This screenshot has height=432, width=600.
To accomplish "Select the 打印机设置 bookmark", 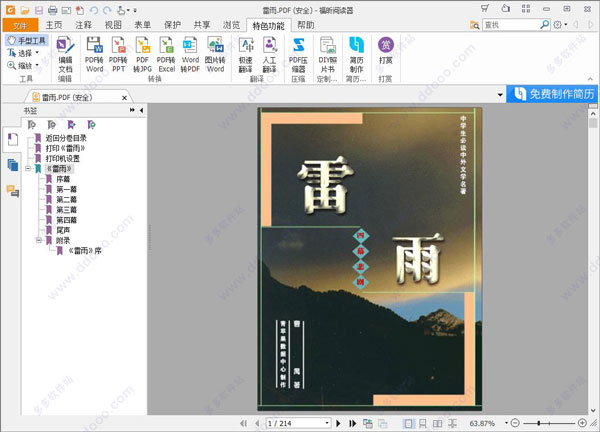I will (62, 159).
